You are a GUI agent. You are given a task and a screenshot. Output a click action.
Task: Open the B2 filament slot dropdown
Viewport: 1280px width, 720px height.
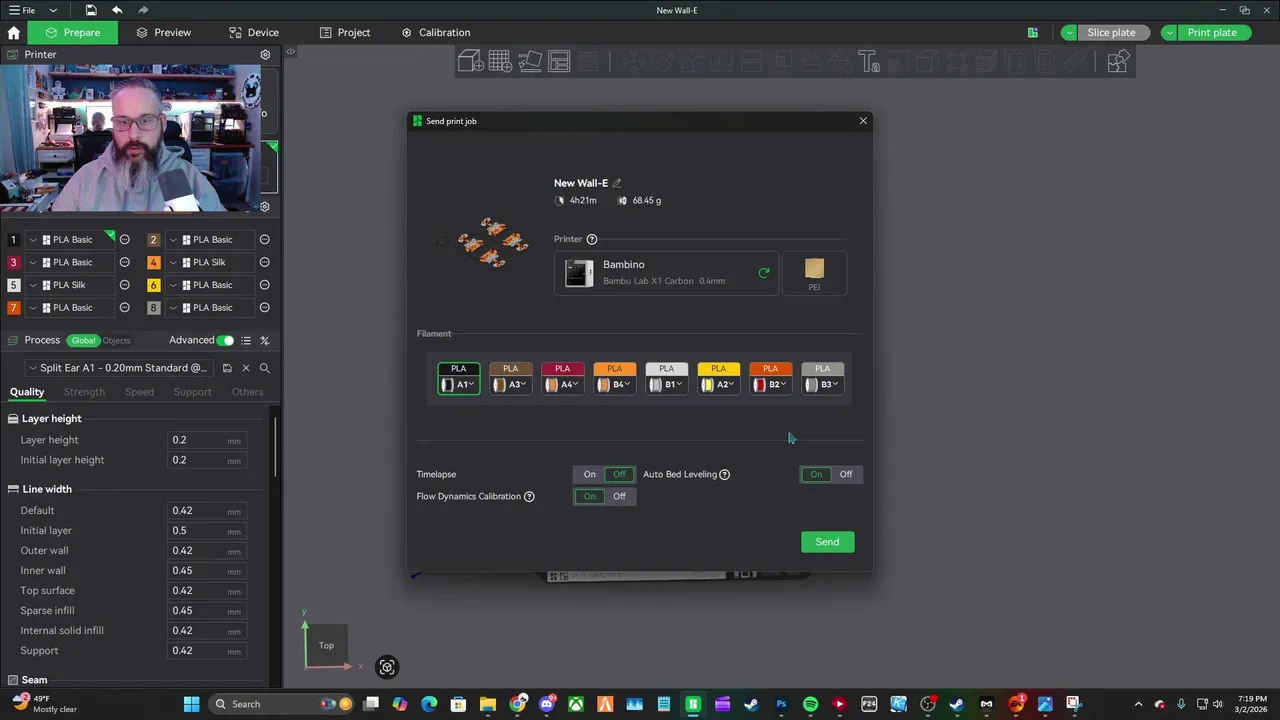point(771,385)
